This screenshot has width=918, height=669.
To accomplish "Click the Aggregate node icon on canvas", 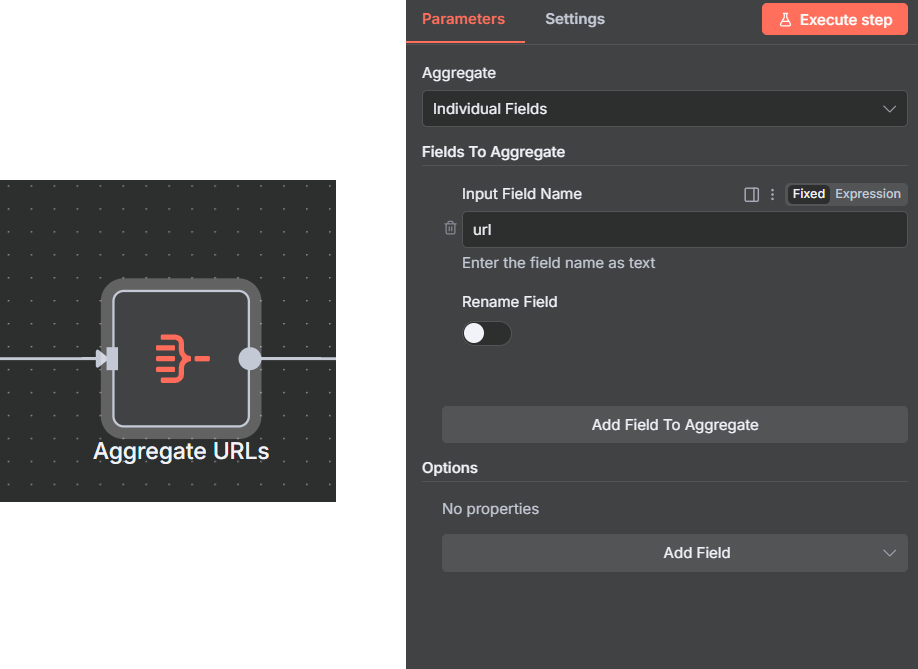I will [x=181, y=358].
